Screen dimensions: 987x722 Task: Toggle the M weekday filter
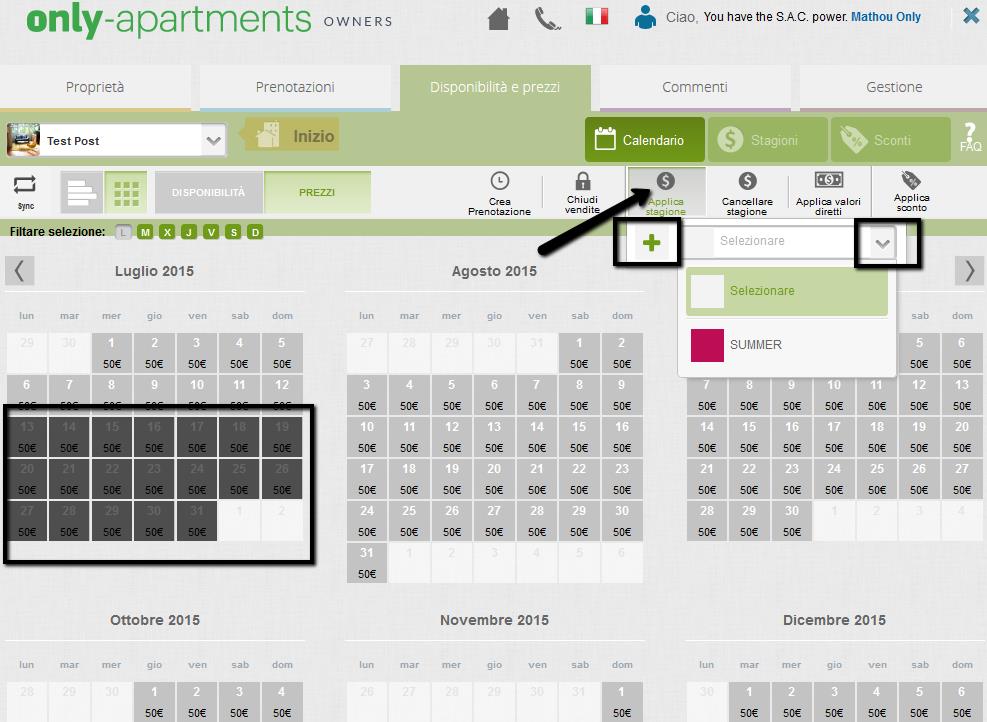pos(145,233)
